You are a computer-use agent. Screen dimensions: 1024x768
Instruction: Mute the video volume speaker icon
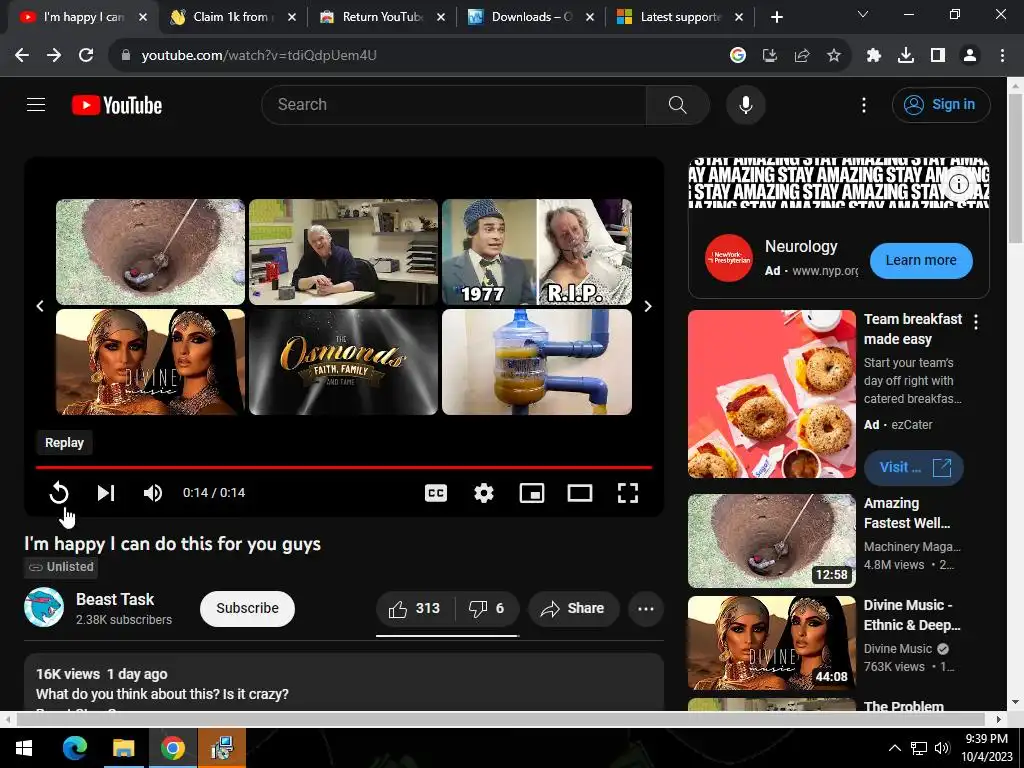click(153, 493)
